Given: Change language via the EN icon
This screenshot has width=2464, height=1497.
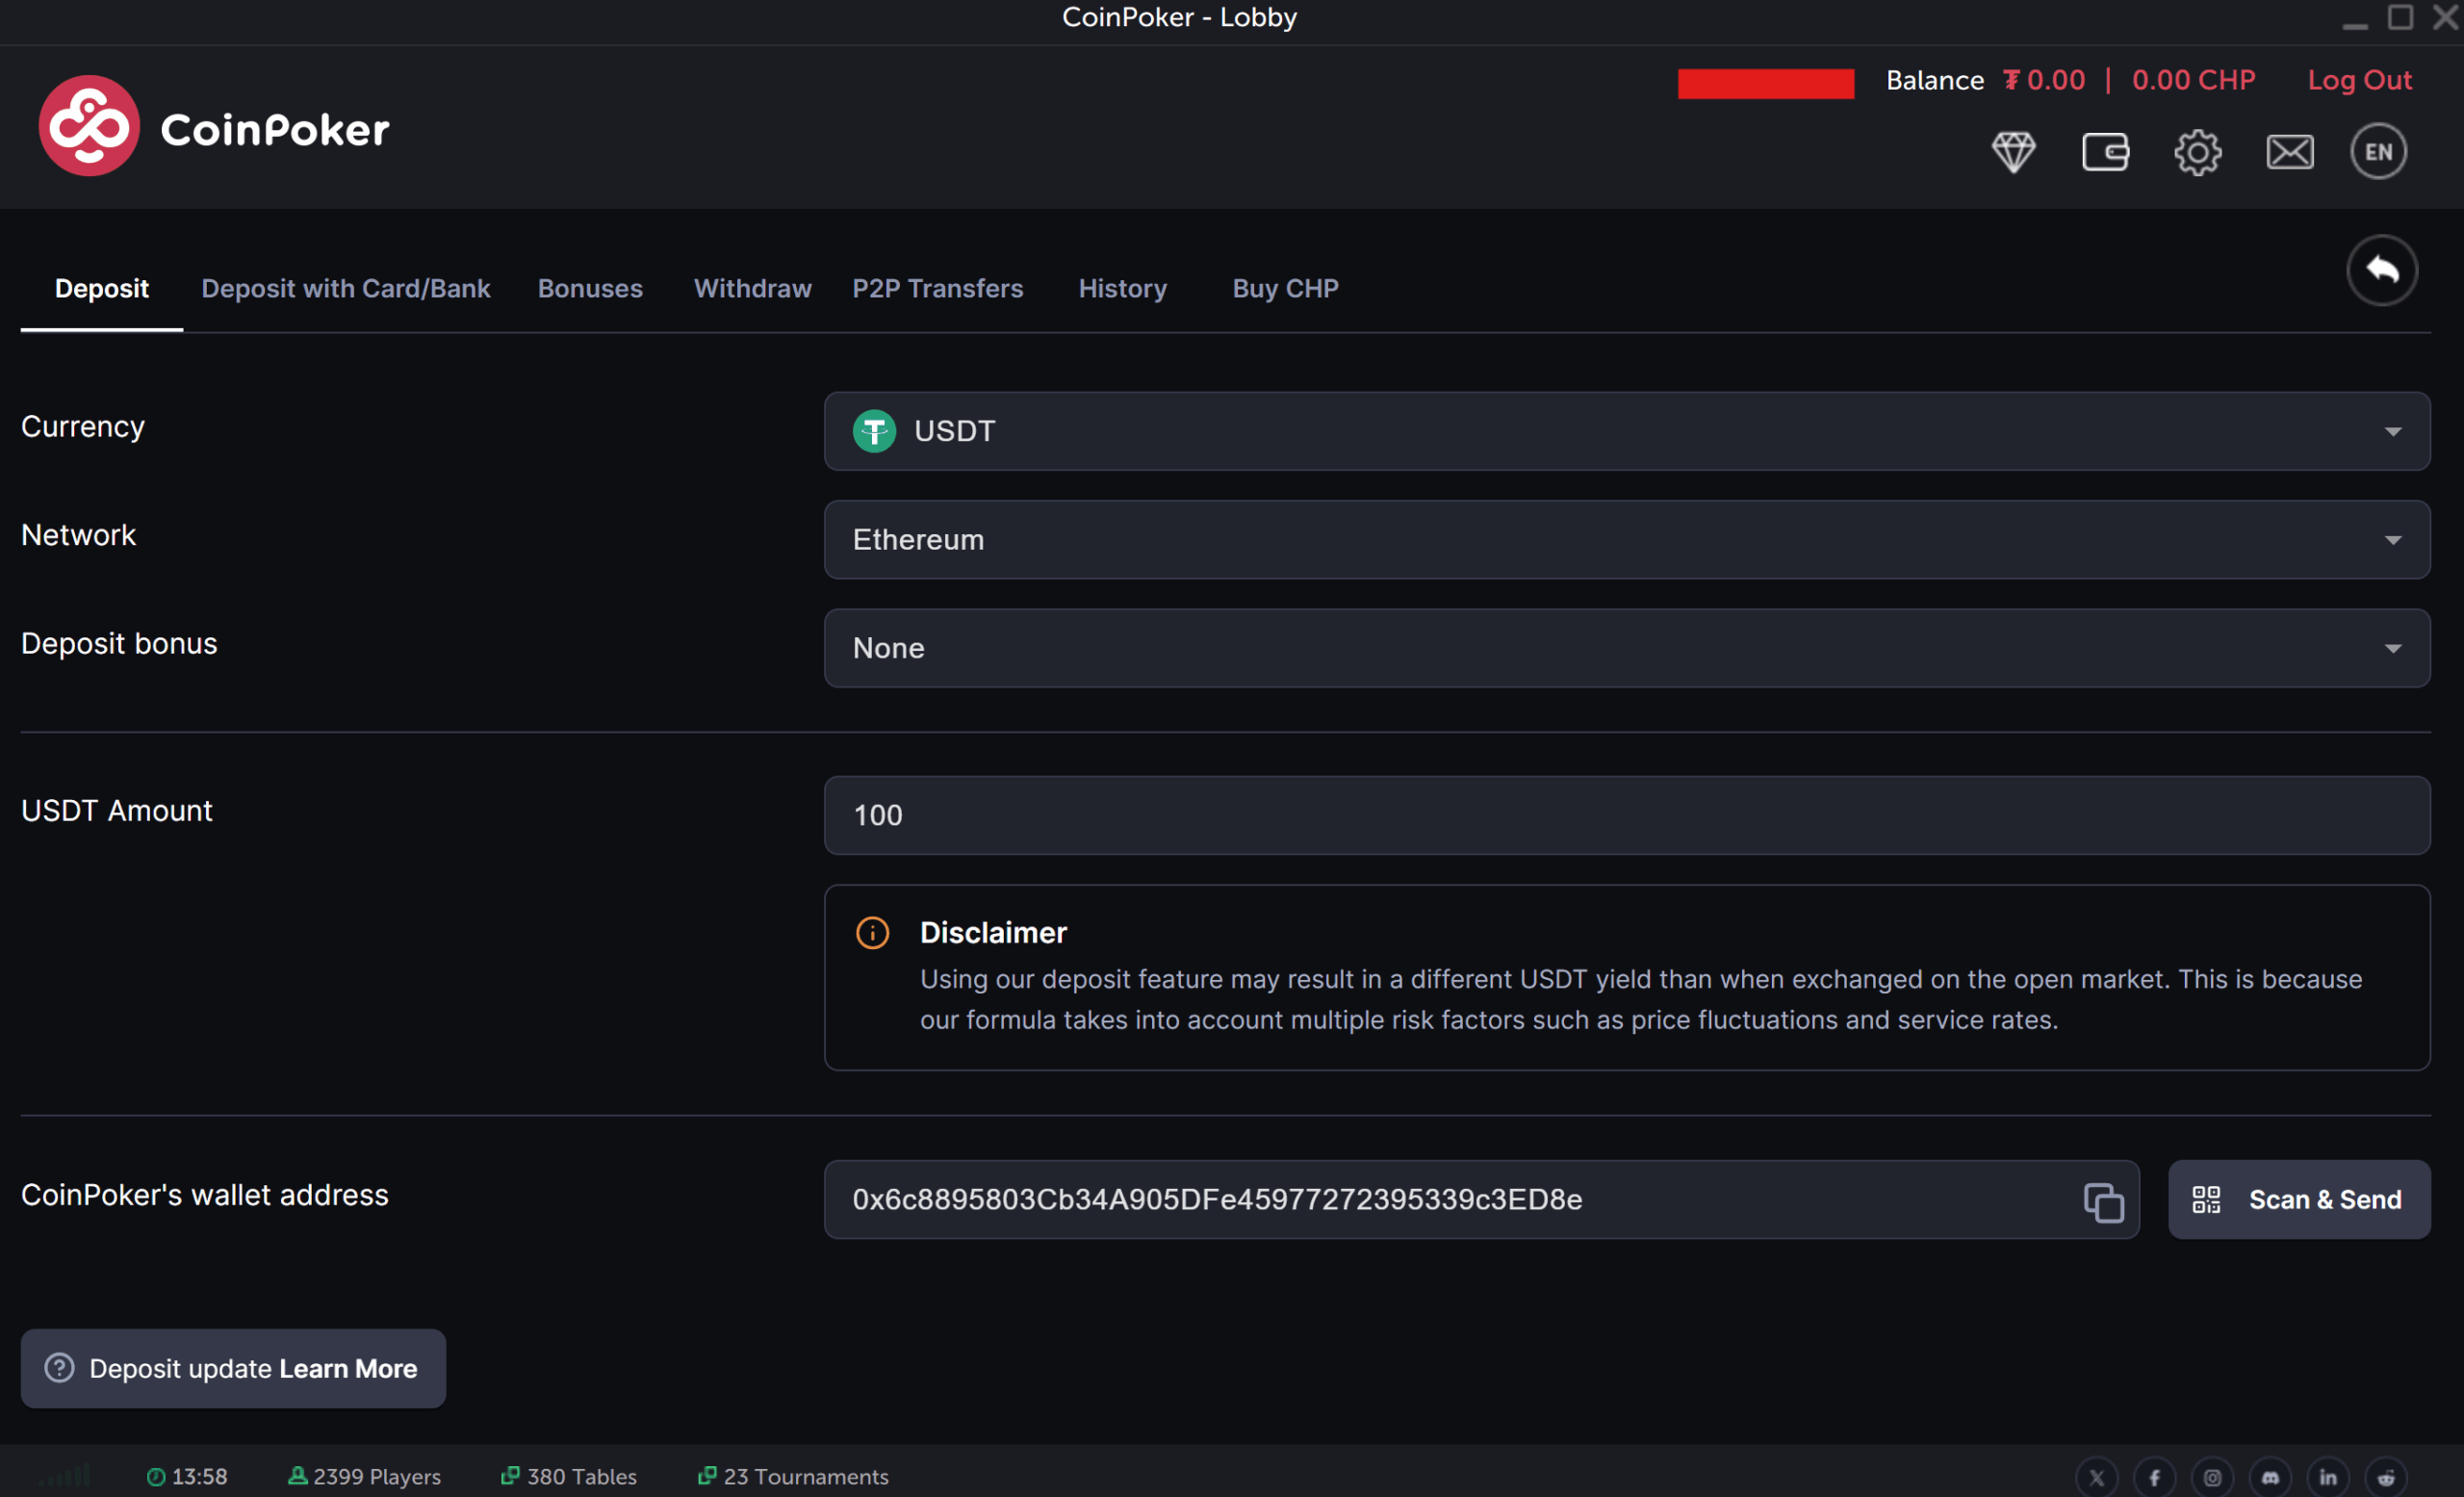Looking at the screenshot, I should pyautogui.click(x=2378, y=152).
